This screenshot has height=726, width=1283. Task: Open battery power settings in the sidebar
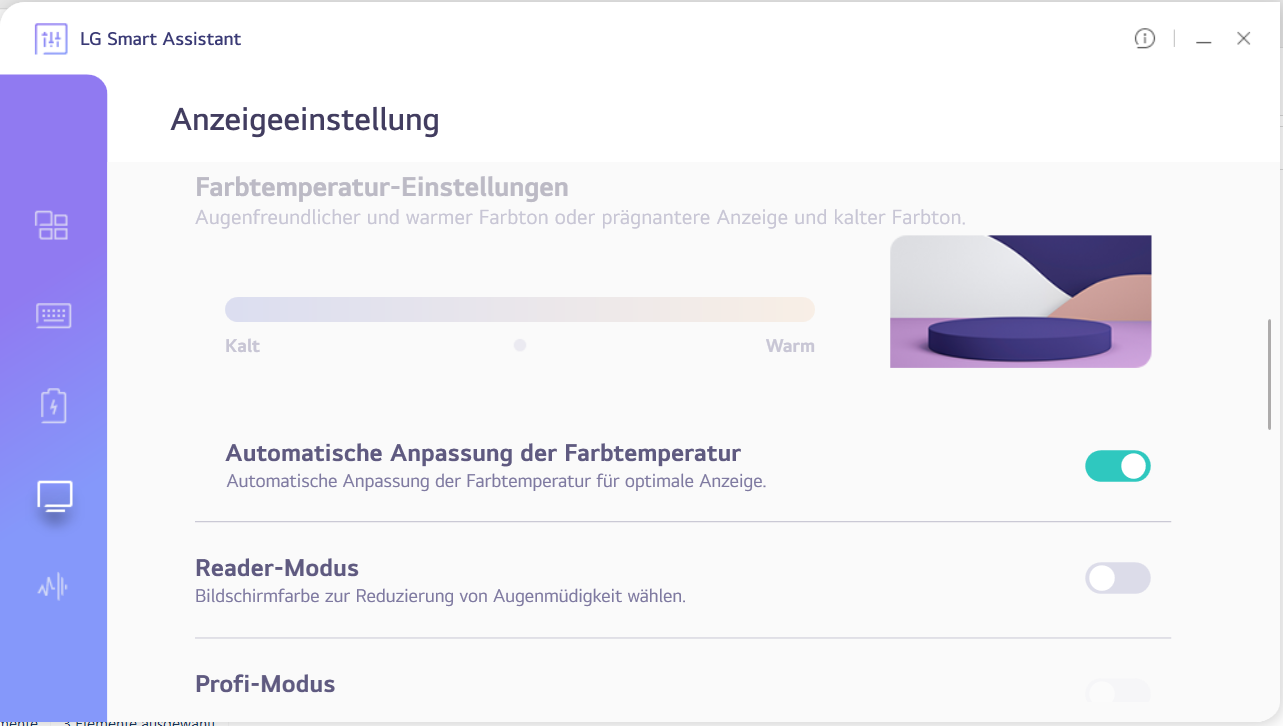53,406
